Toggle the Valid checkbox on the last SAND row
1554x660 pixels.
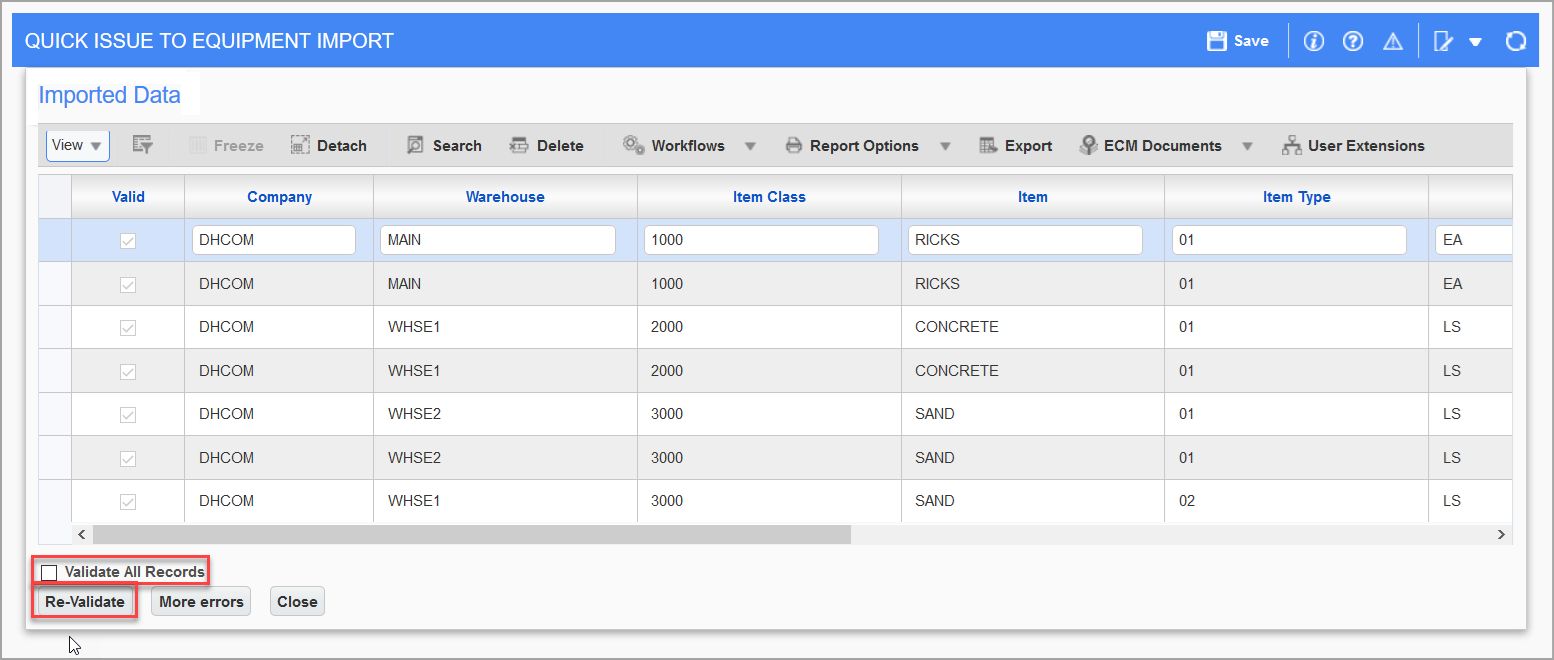128,500
